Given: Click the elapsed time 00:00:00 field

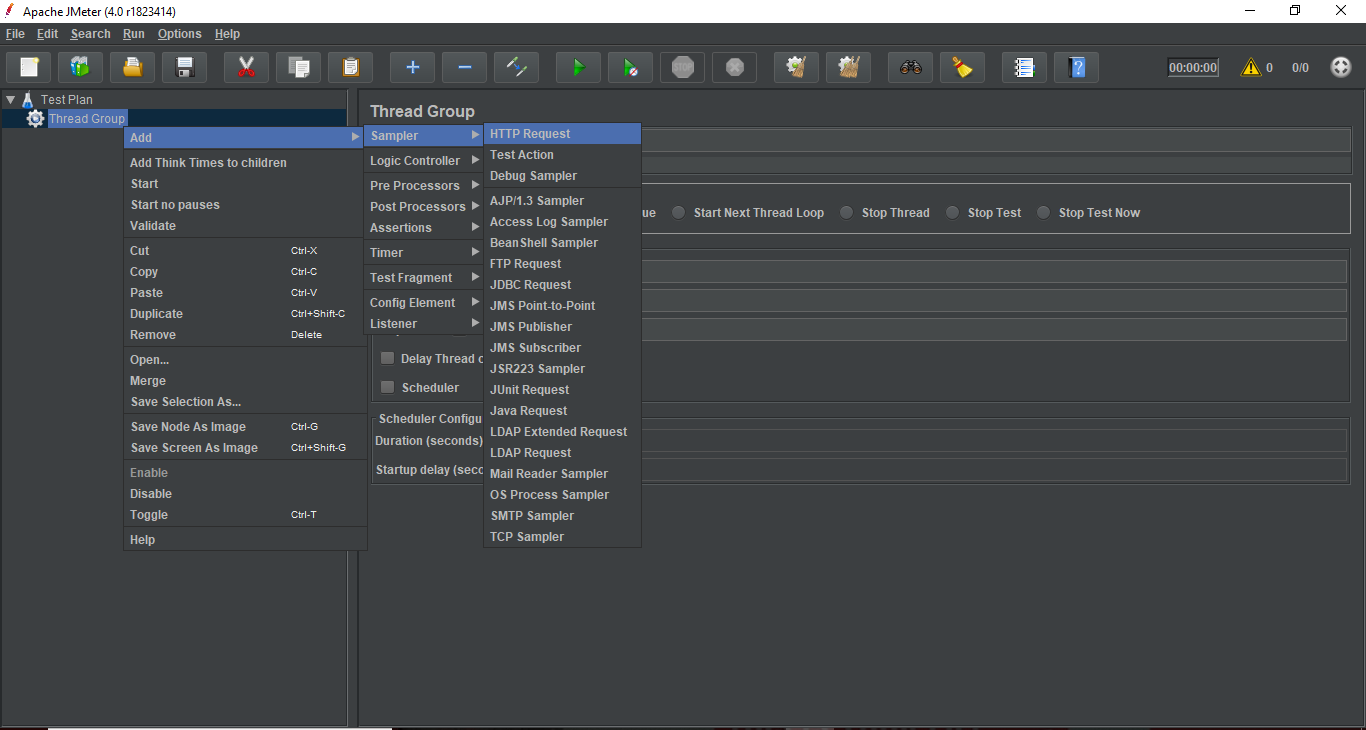Looking at the screenshot, I should pyautogui.click(x=1193, y=68).
